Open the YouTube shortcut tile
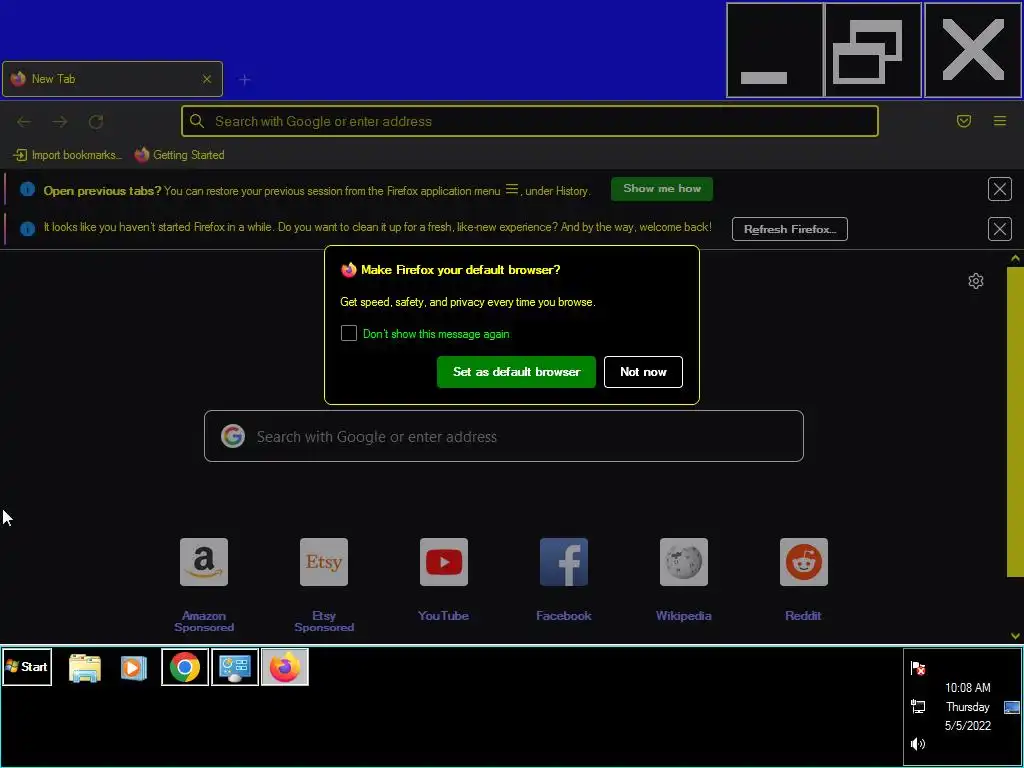Image resolution: width=1024 pixels, height=768 pixels. [x=444, y=562]
